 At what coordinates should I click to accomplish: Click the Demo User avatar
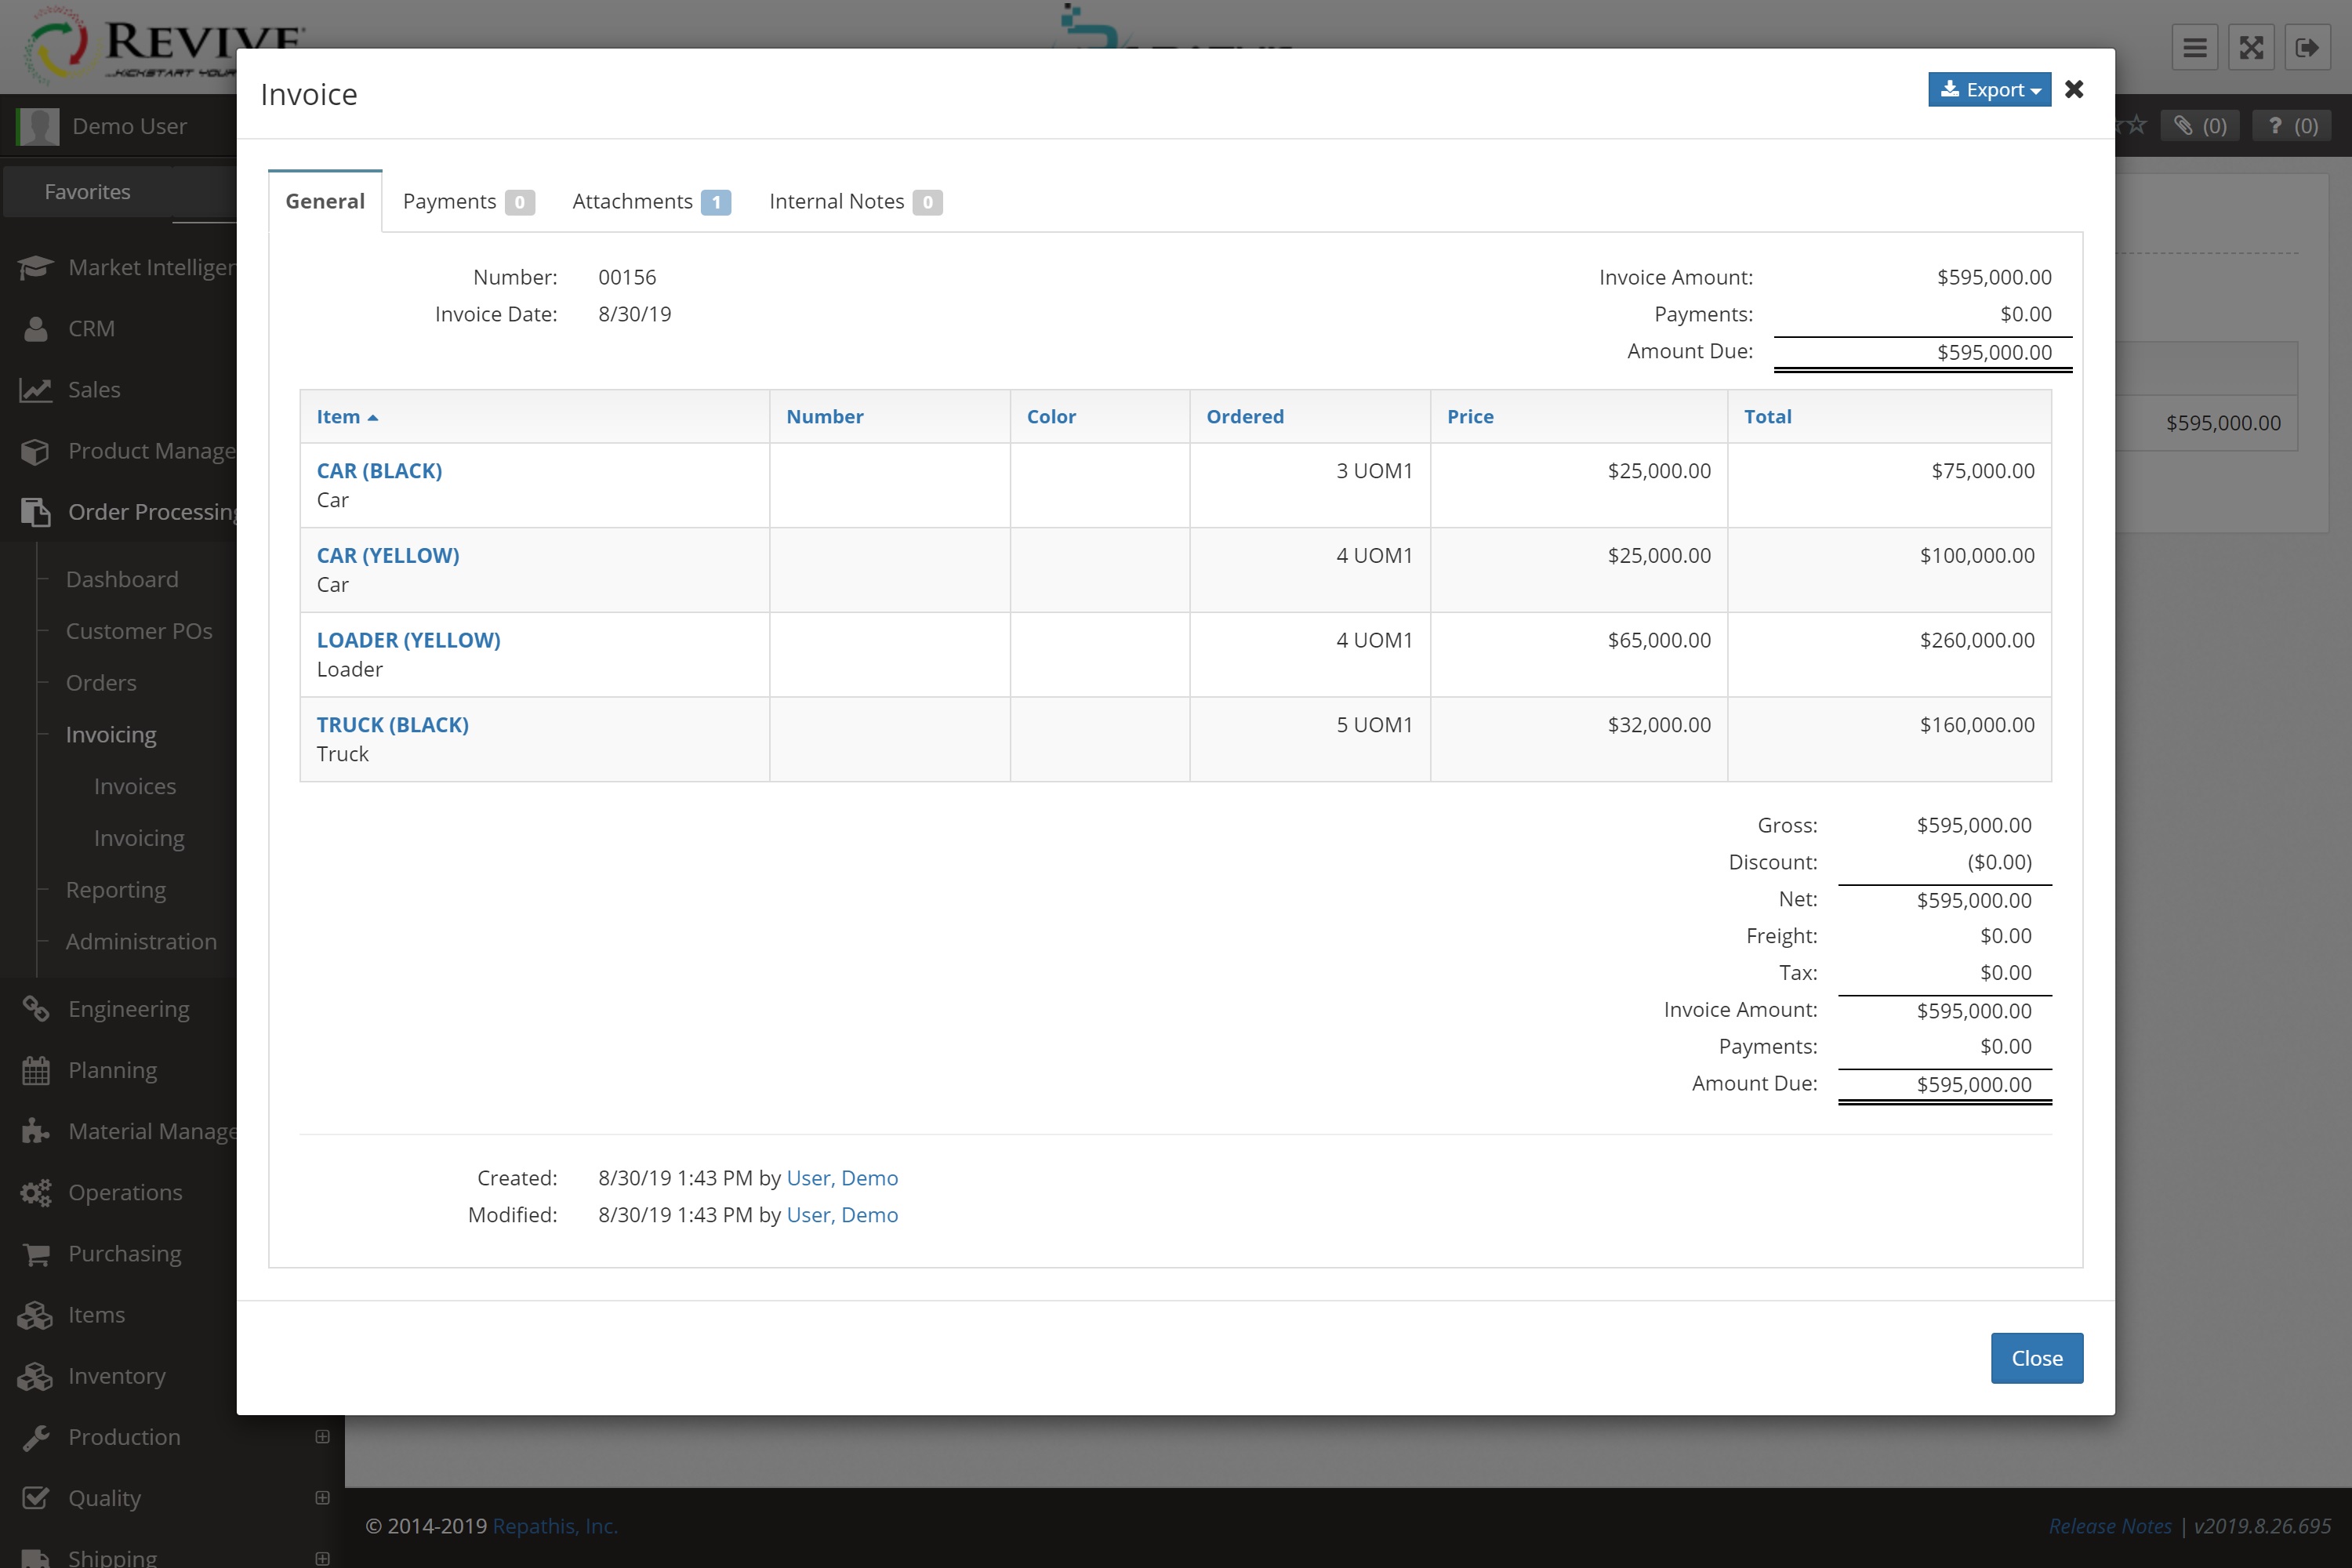pyautogui.click(x=38, y=127)
